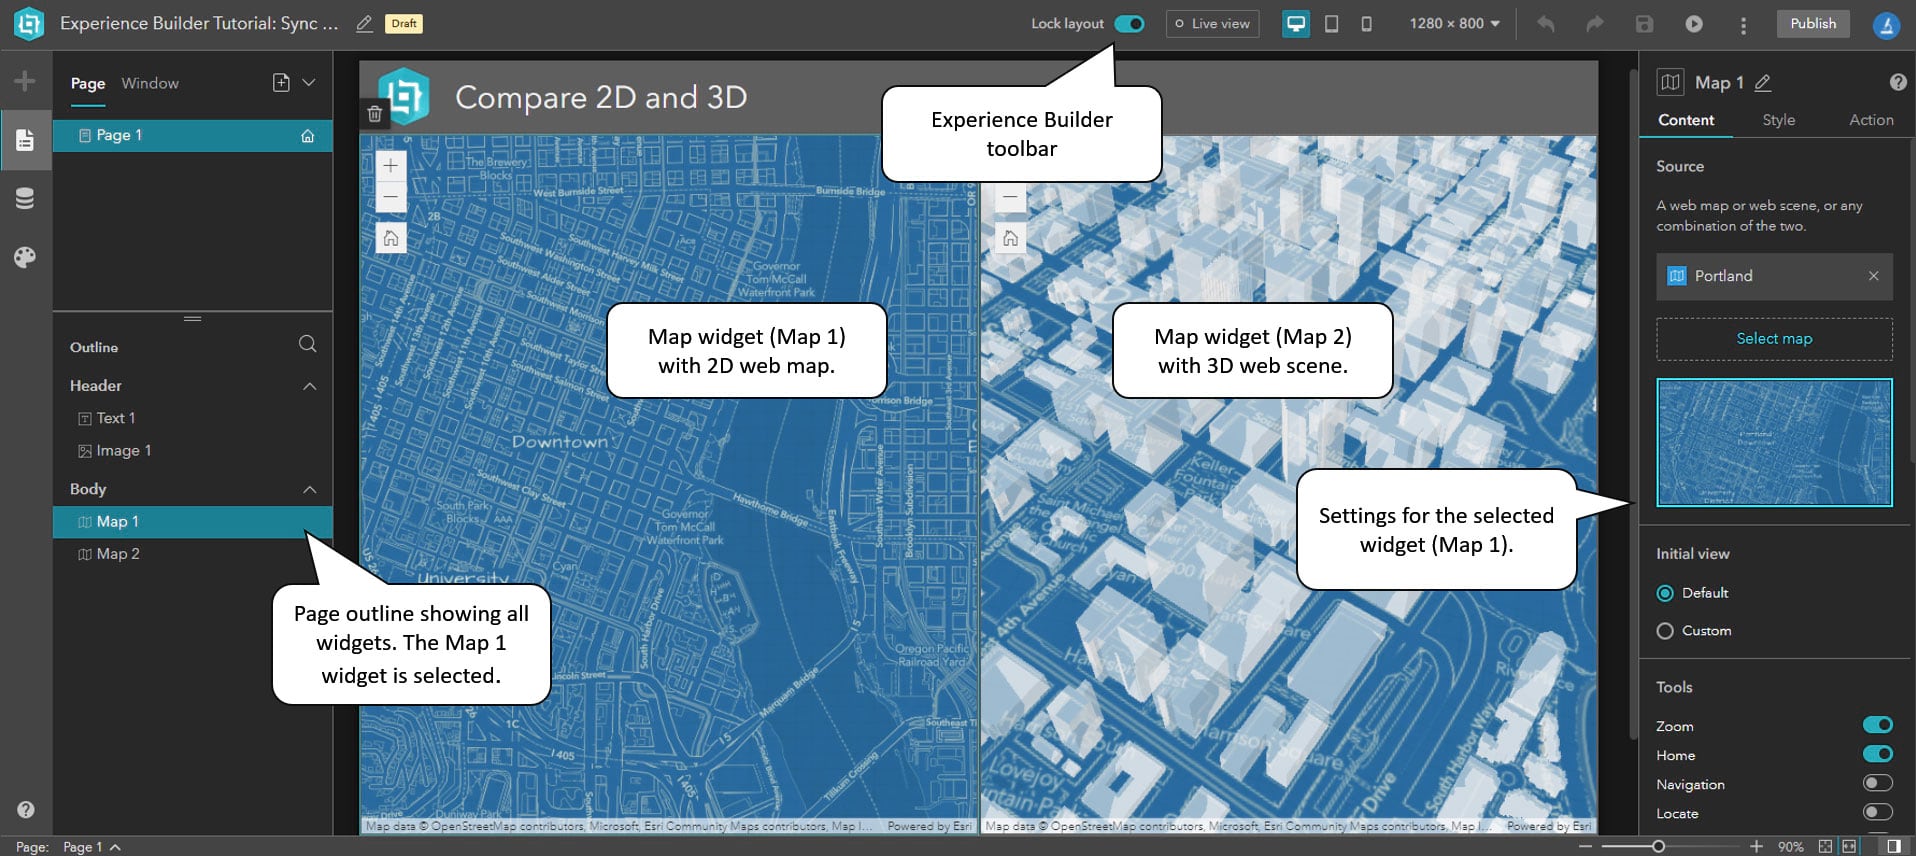Screen dimensions: 1916x856
Task: Click the home icon on Page 1 row
Action: coord(308,136)
